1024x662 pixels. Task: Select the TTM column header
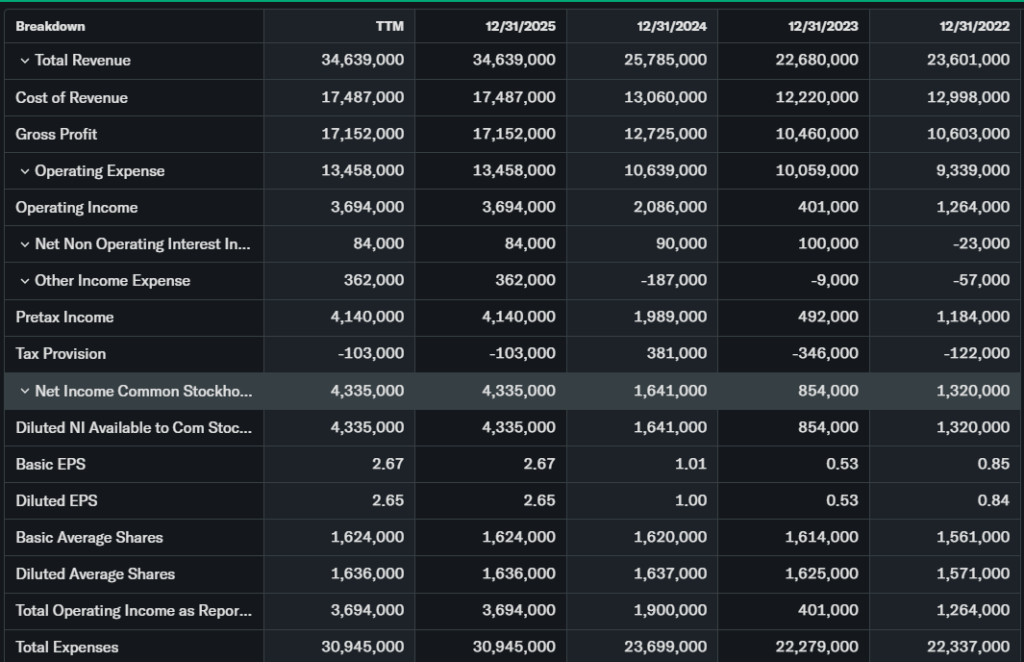390,26
